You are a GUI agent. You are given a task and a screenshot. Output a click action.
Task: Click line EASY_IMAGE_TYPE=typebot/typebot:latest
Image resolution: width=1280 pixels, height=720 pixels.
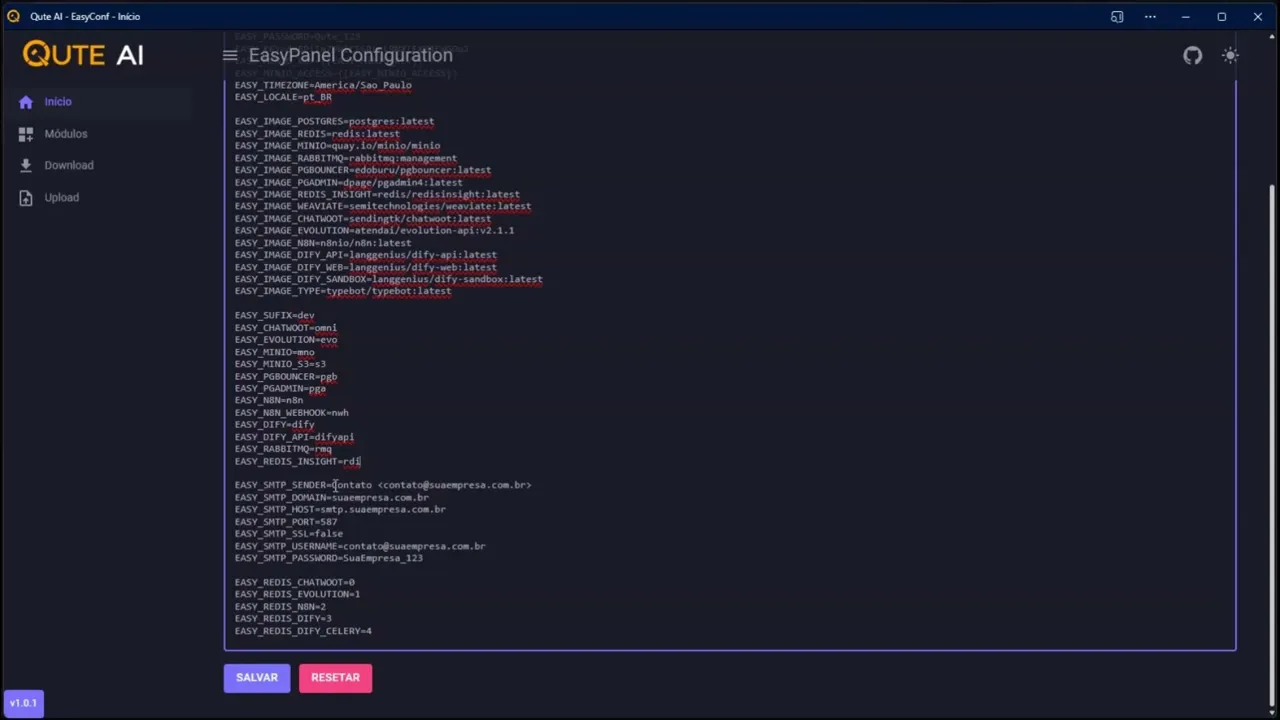(x=343, y=291)
